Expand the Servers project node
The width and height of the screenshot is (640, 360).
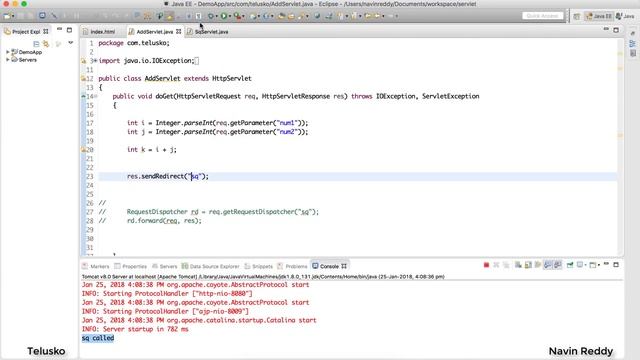(x=7, y=60)
